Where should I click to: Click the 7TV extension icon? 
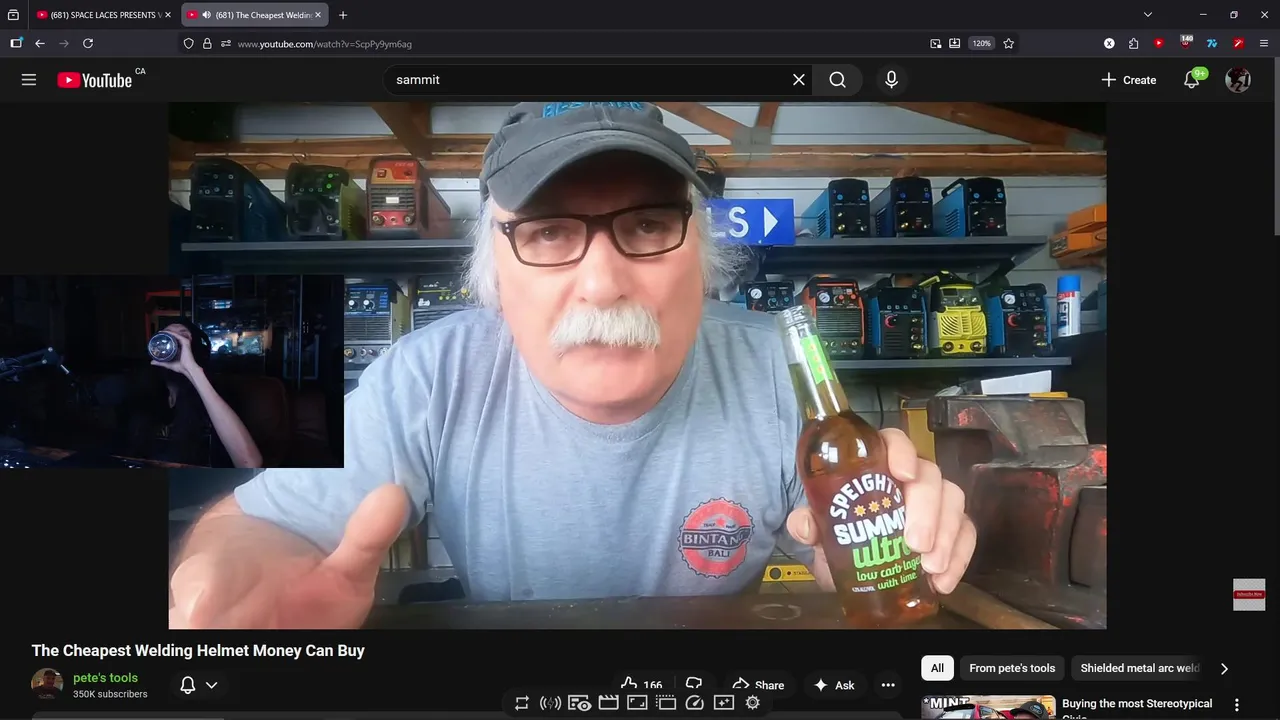[1211, 43]
